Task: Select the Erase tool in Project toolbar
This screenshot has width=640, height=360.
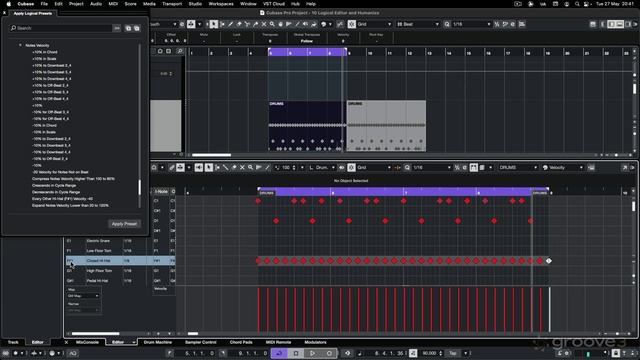Action: pyautogui.click(x=239, y=24)
